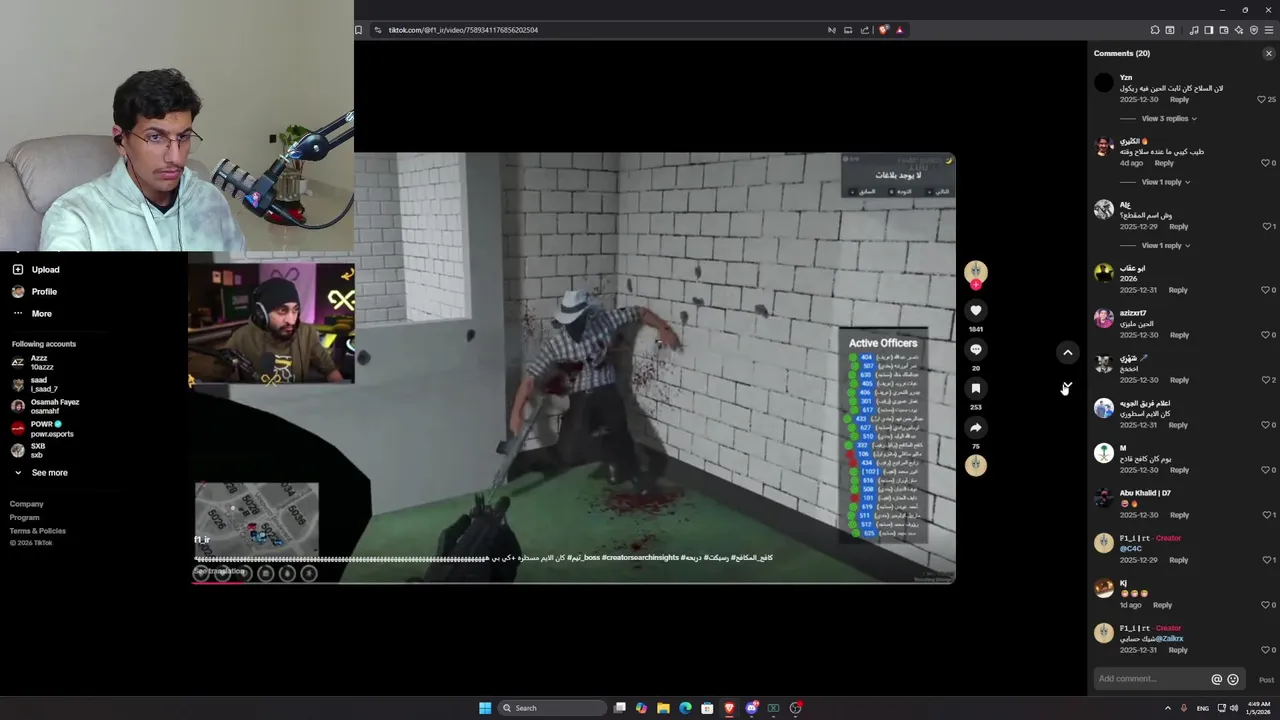
Task: Open browser extensions puzzle icon
Action: pyautogui.click(x=1155, y=30)
